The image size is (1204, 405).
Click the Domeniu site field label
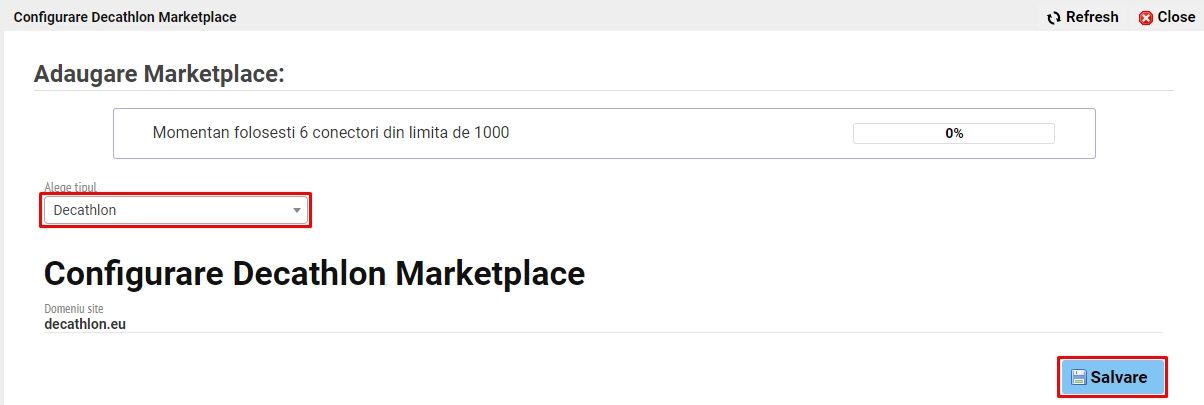point(73,309)
